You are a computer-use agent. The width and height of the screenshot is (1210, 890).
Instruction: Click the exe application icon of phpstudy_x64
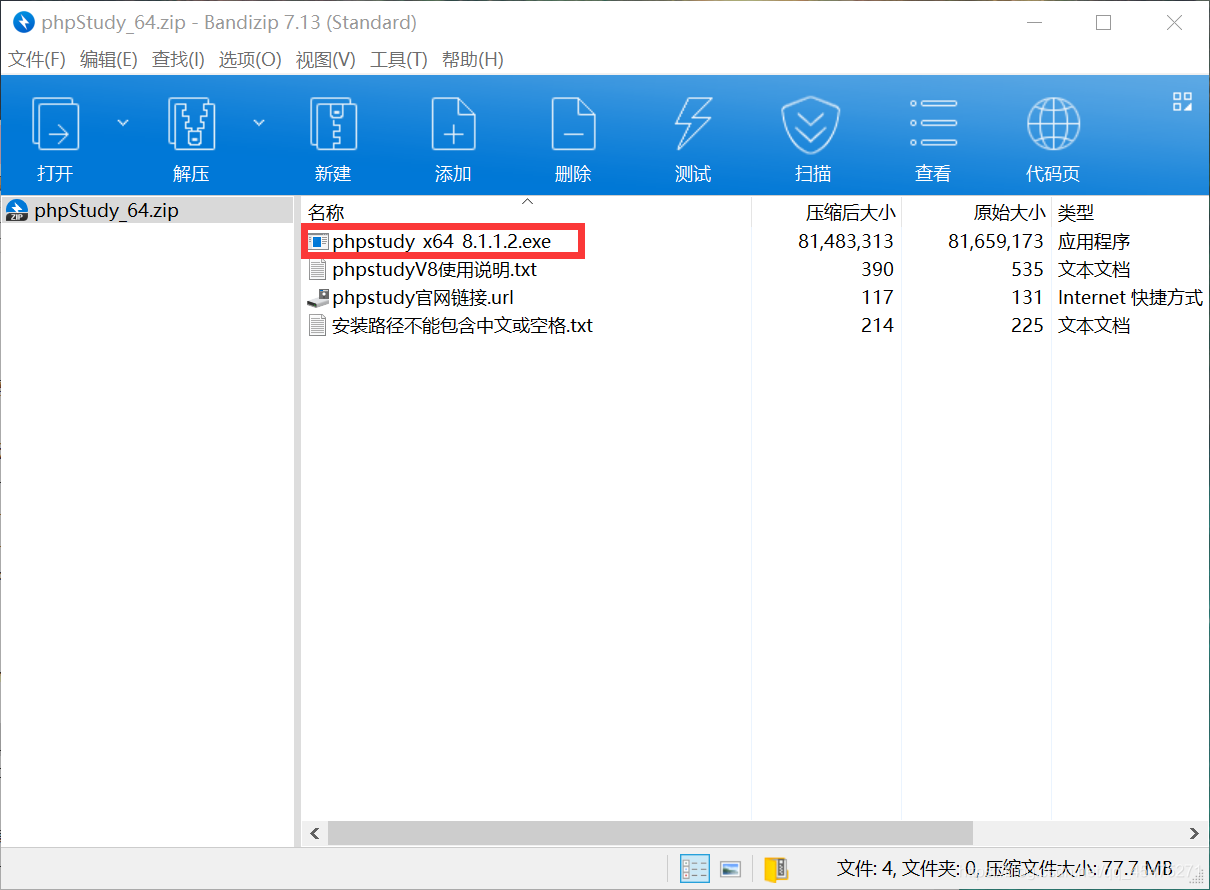(318, 241)
